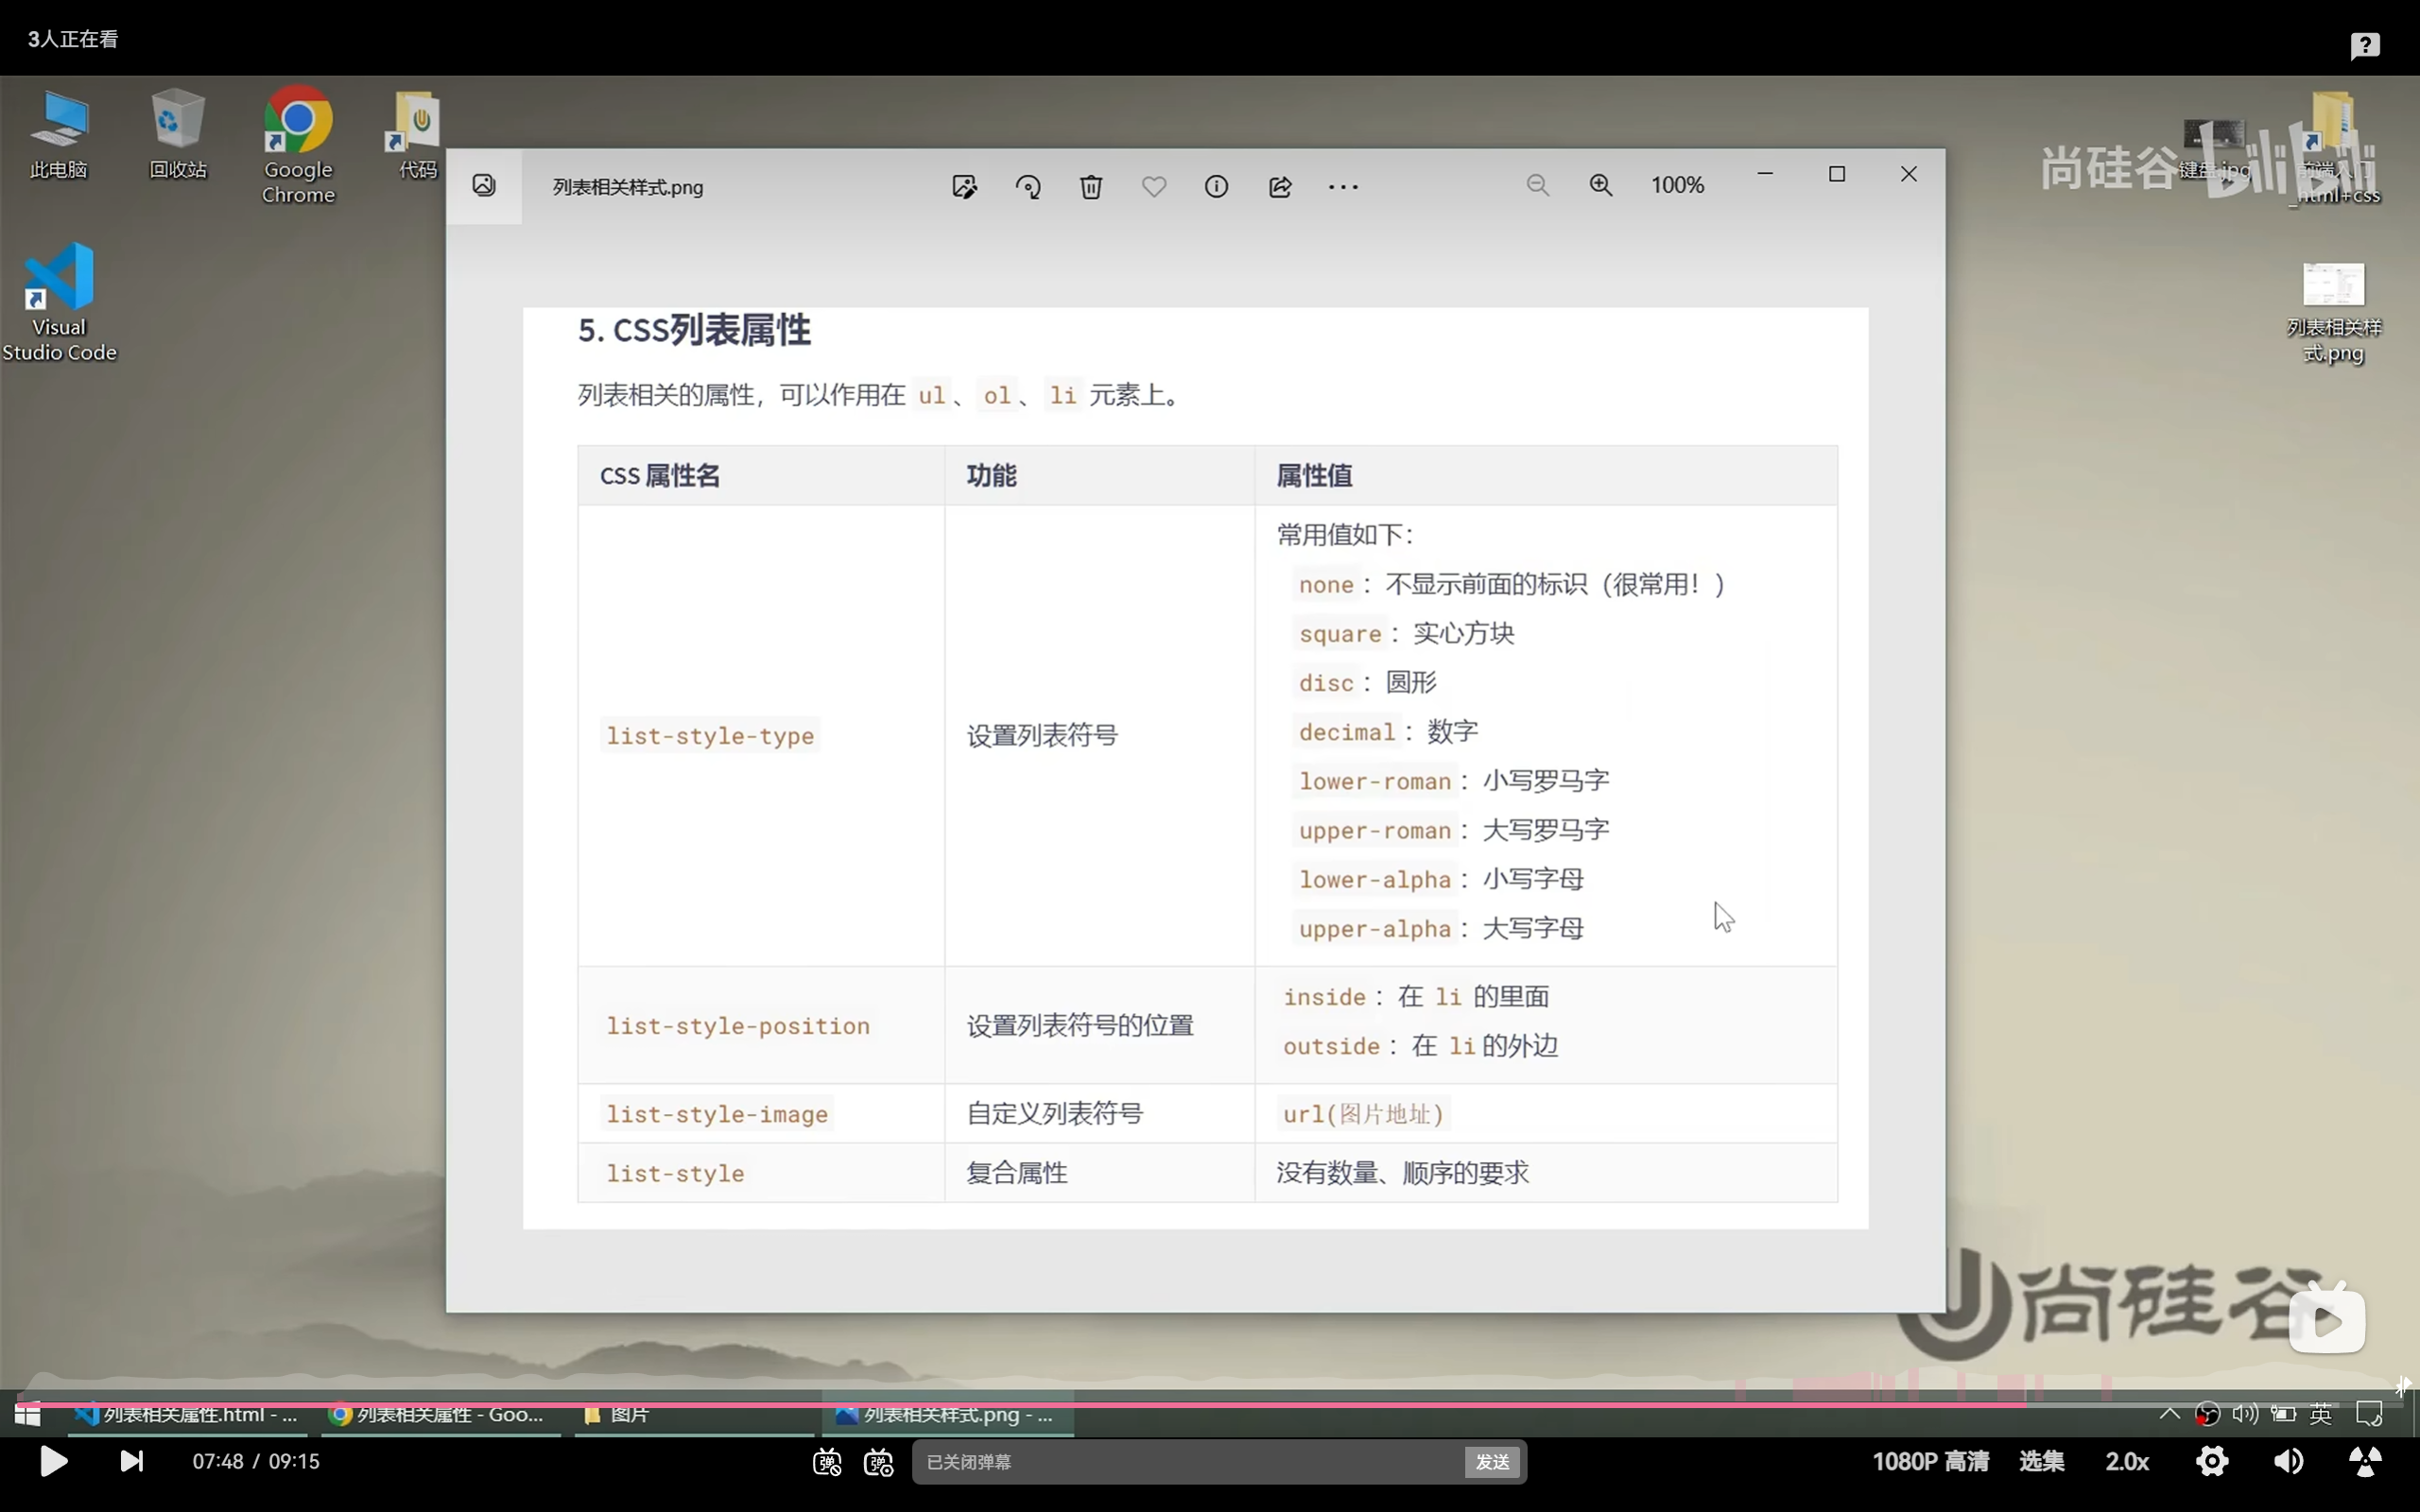Image resolution: width=2420 pixels, height=1512 pixels.
Task: Click the 3人正在看 viewer count
Action: pos(73,39)
